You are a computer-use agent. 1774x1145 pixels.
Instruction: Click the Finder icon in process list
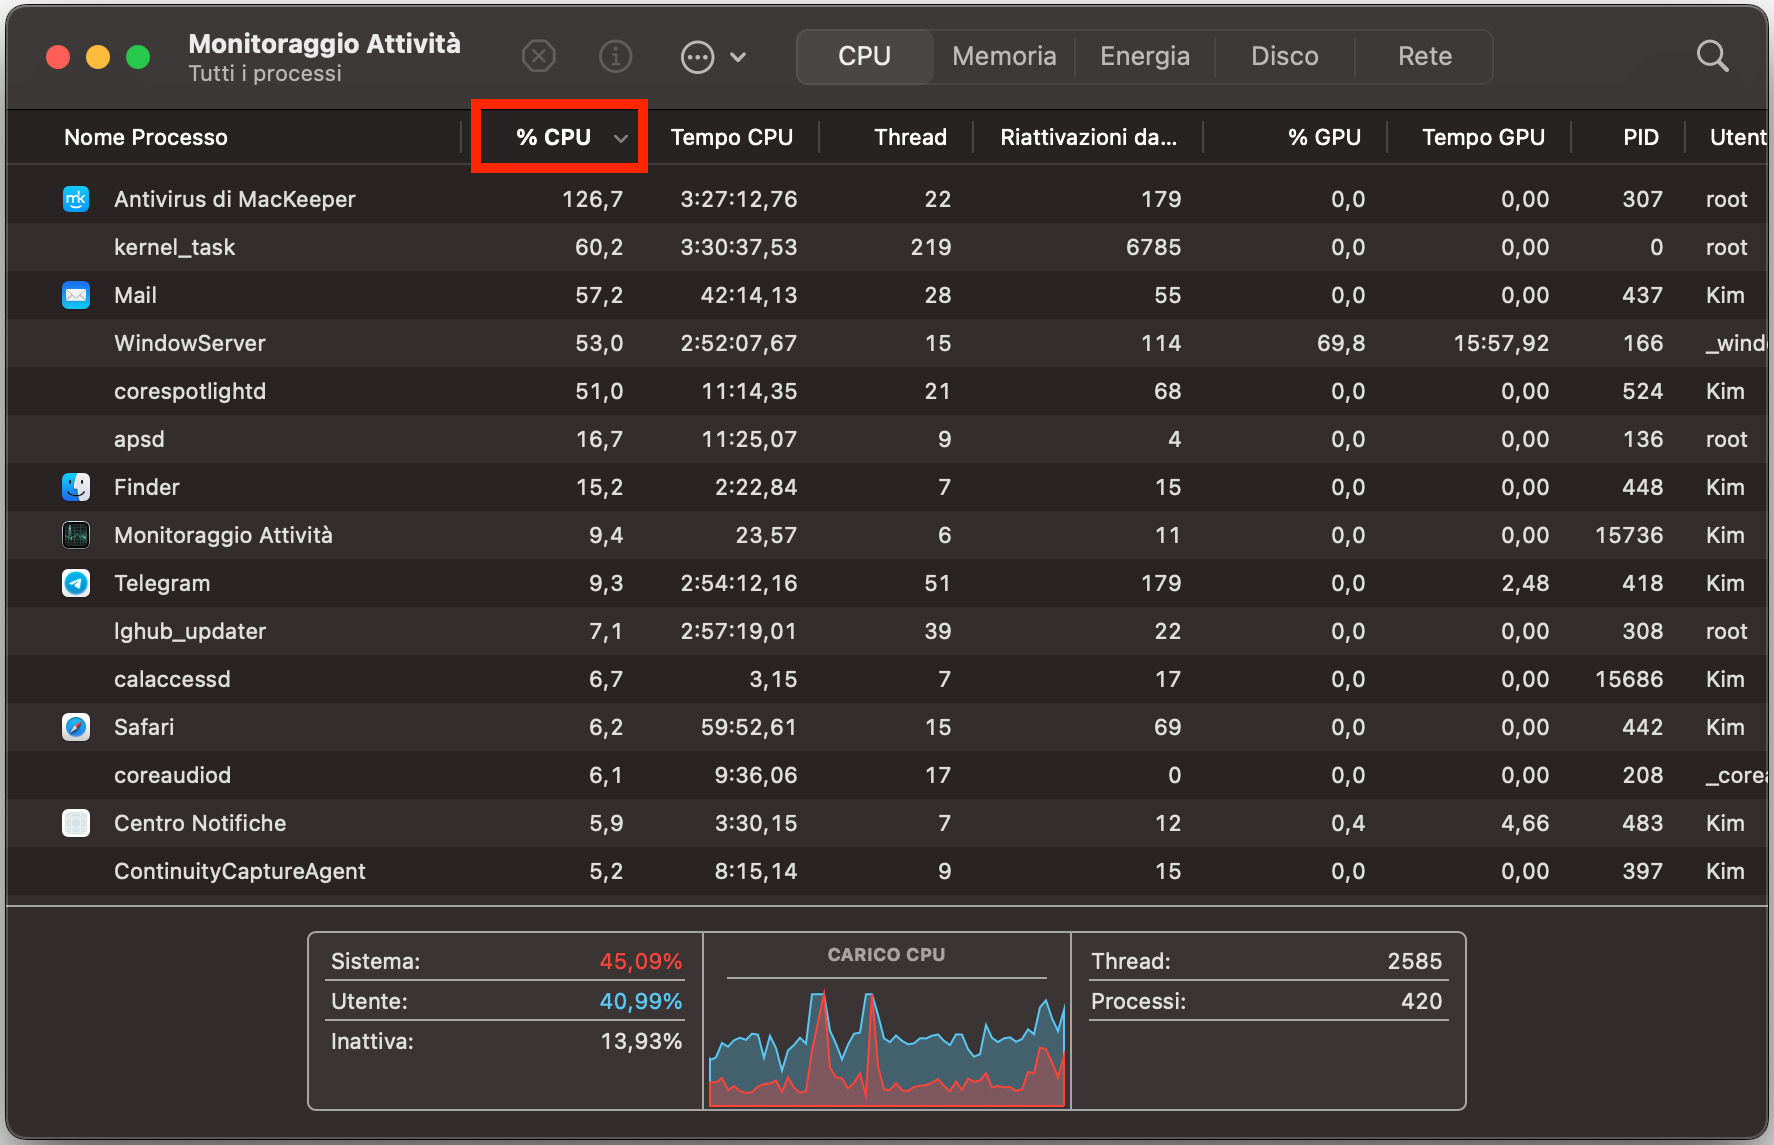(x=76, y=487)
